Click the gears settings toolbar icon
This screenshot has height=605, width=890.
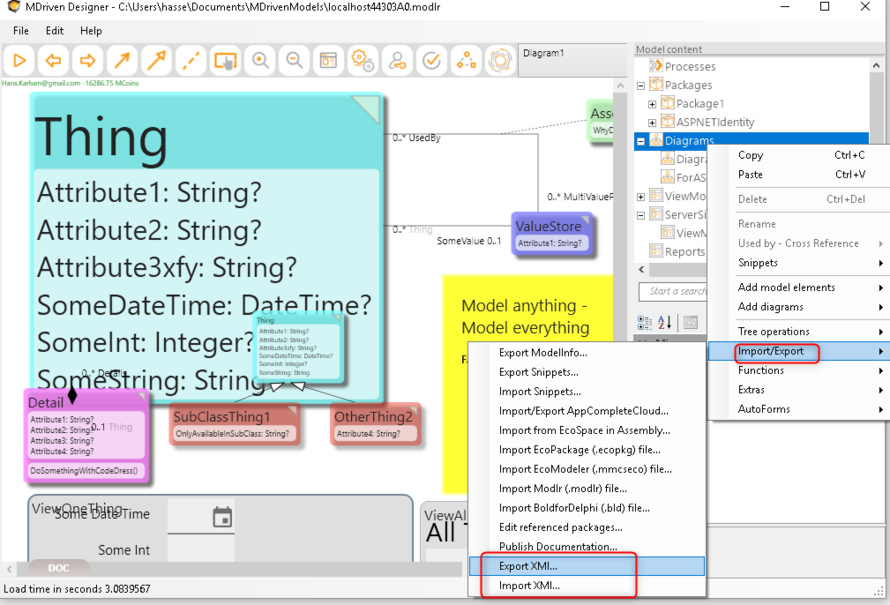[x=362, y=61]
